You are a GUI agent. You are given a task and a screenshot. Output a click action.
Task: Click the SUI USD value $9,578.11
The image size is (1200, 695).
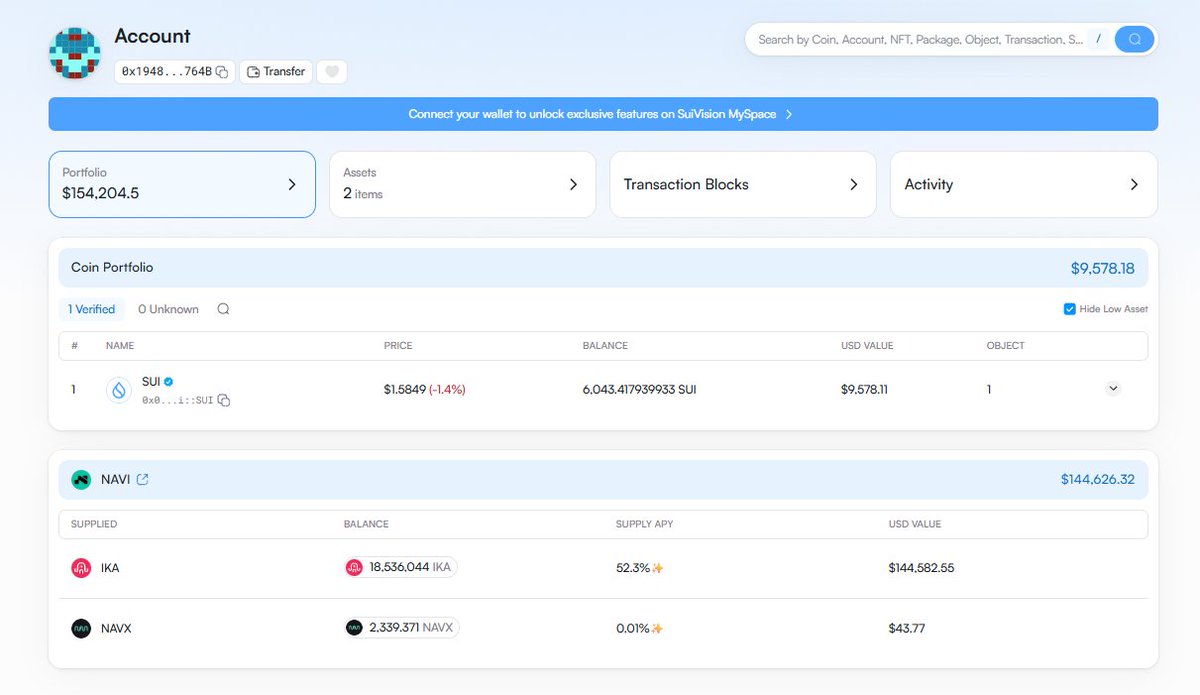864,389
